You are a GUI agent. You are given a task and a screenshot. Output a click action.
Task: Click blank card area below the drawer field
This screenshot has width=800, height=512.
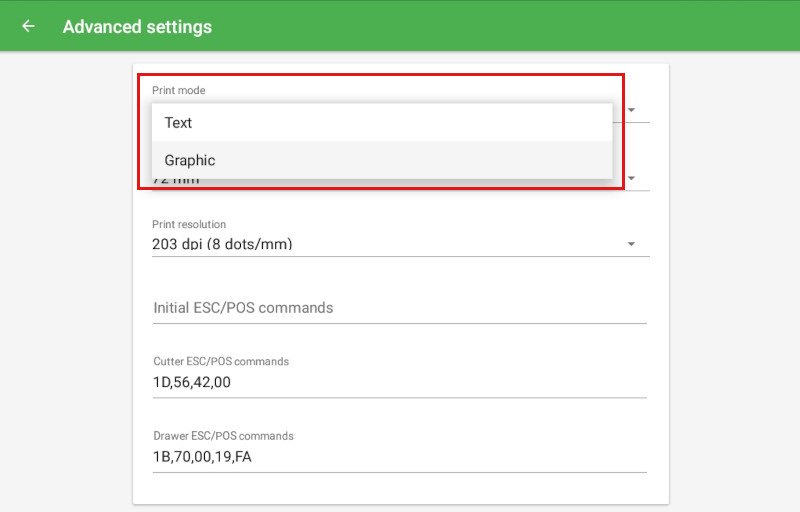tap(400, 488)
